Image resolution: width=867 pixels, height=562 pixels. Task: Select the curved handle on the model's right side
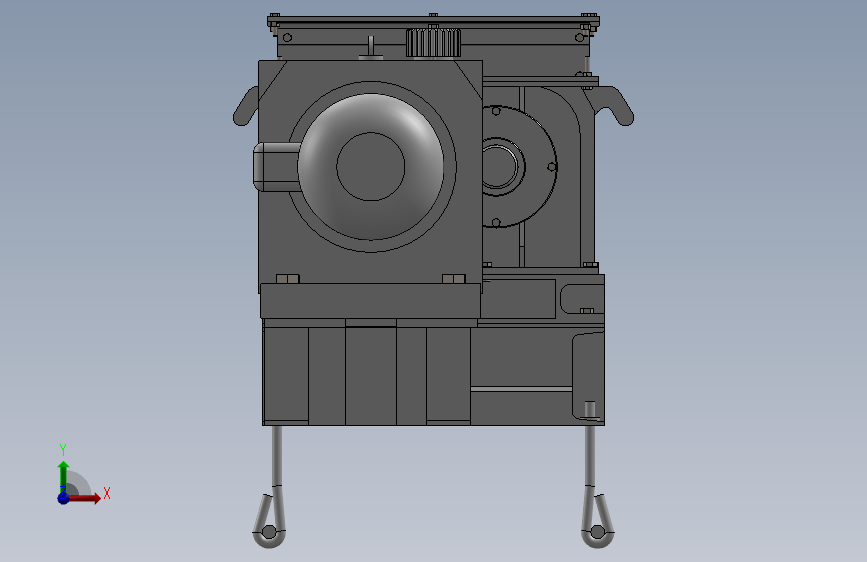point(611,105)
